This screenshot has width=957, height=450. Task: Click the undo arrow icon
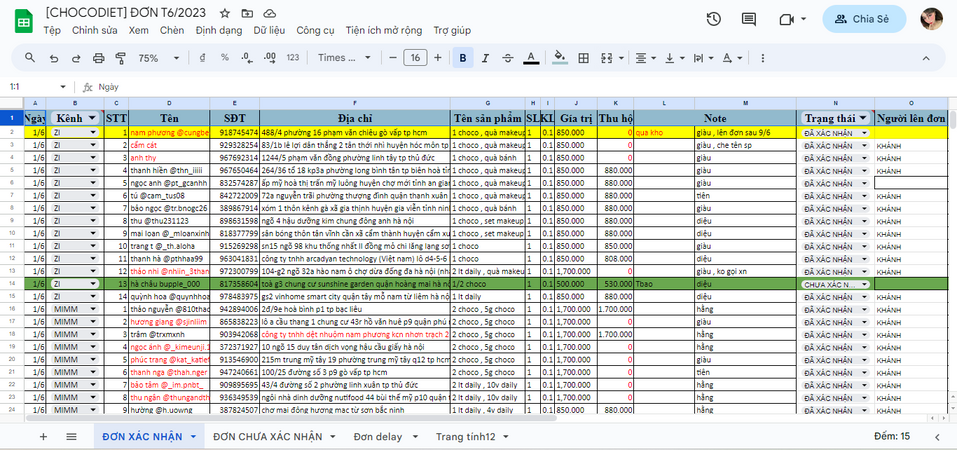pyautogui.click(x=54, y=58)
